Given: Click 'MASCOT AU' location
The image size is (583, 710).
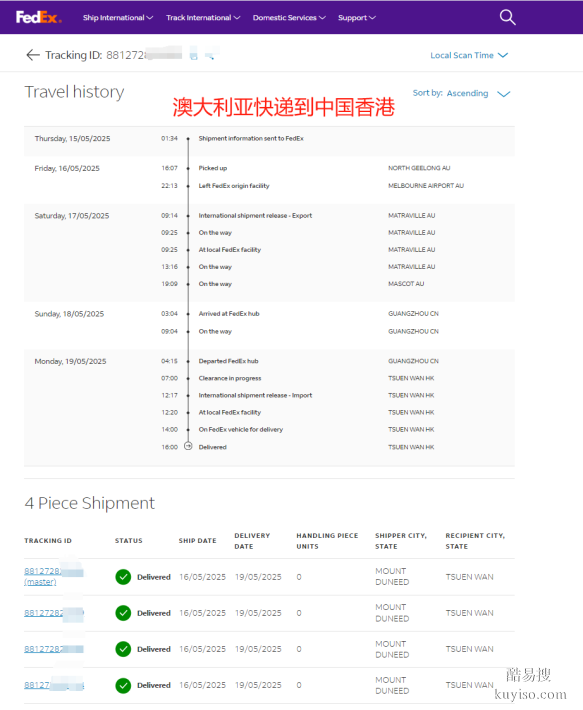Looking at the screenshot, I should click(x=406, y=284).
